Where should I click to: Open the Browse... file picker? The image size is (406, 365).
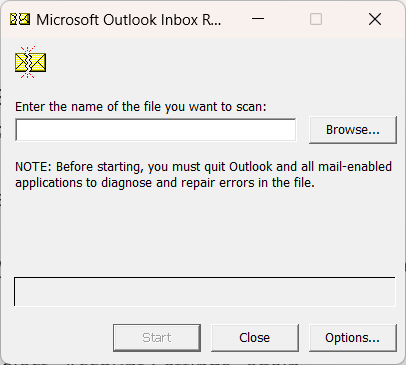click(353, 130)
